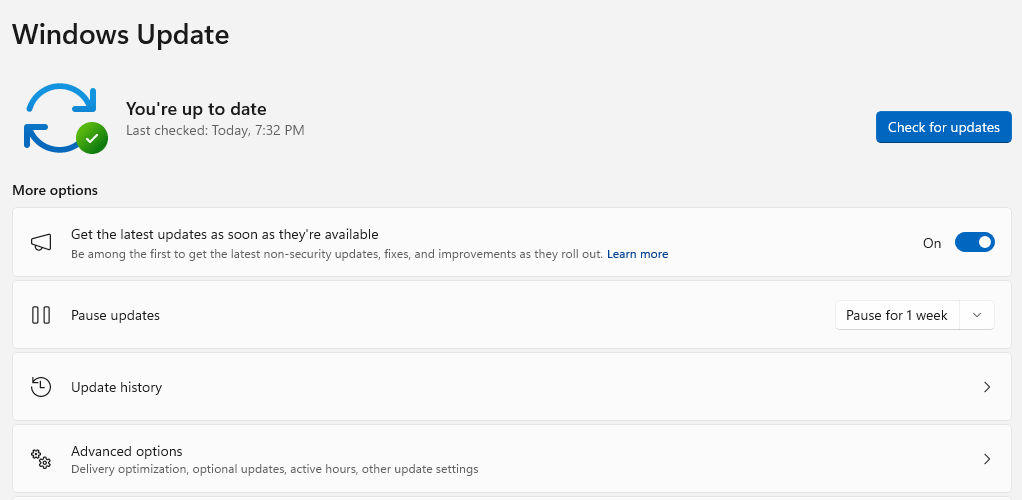Viewport: 1022px width, 500px height.
Task: Click the Last checked timestamp text
Action: click(x=215, y=130)
